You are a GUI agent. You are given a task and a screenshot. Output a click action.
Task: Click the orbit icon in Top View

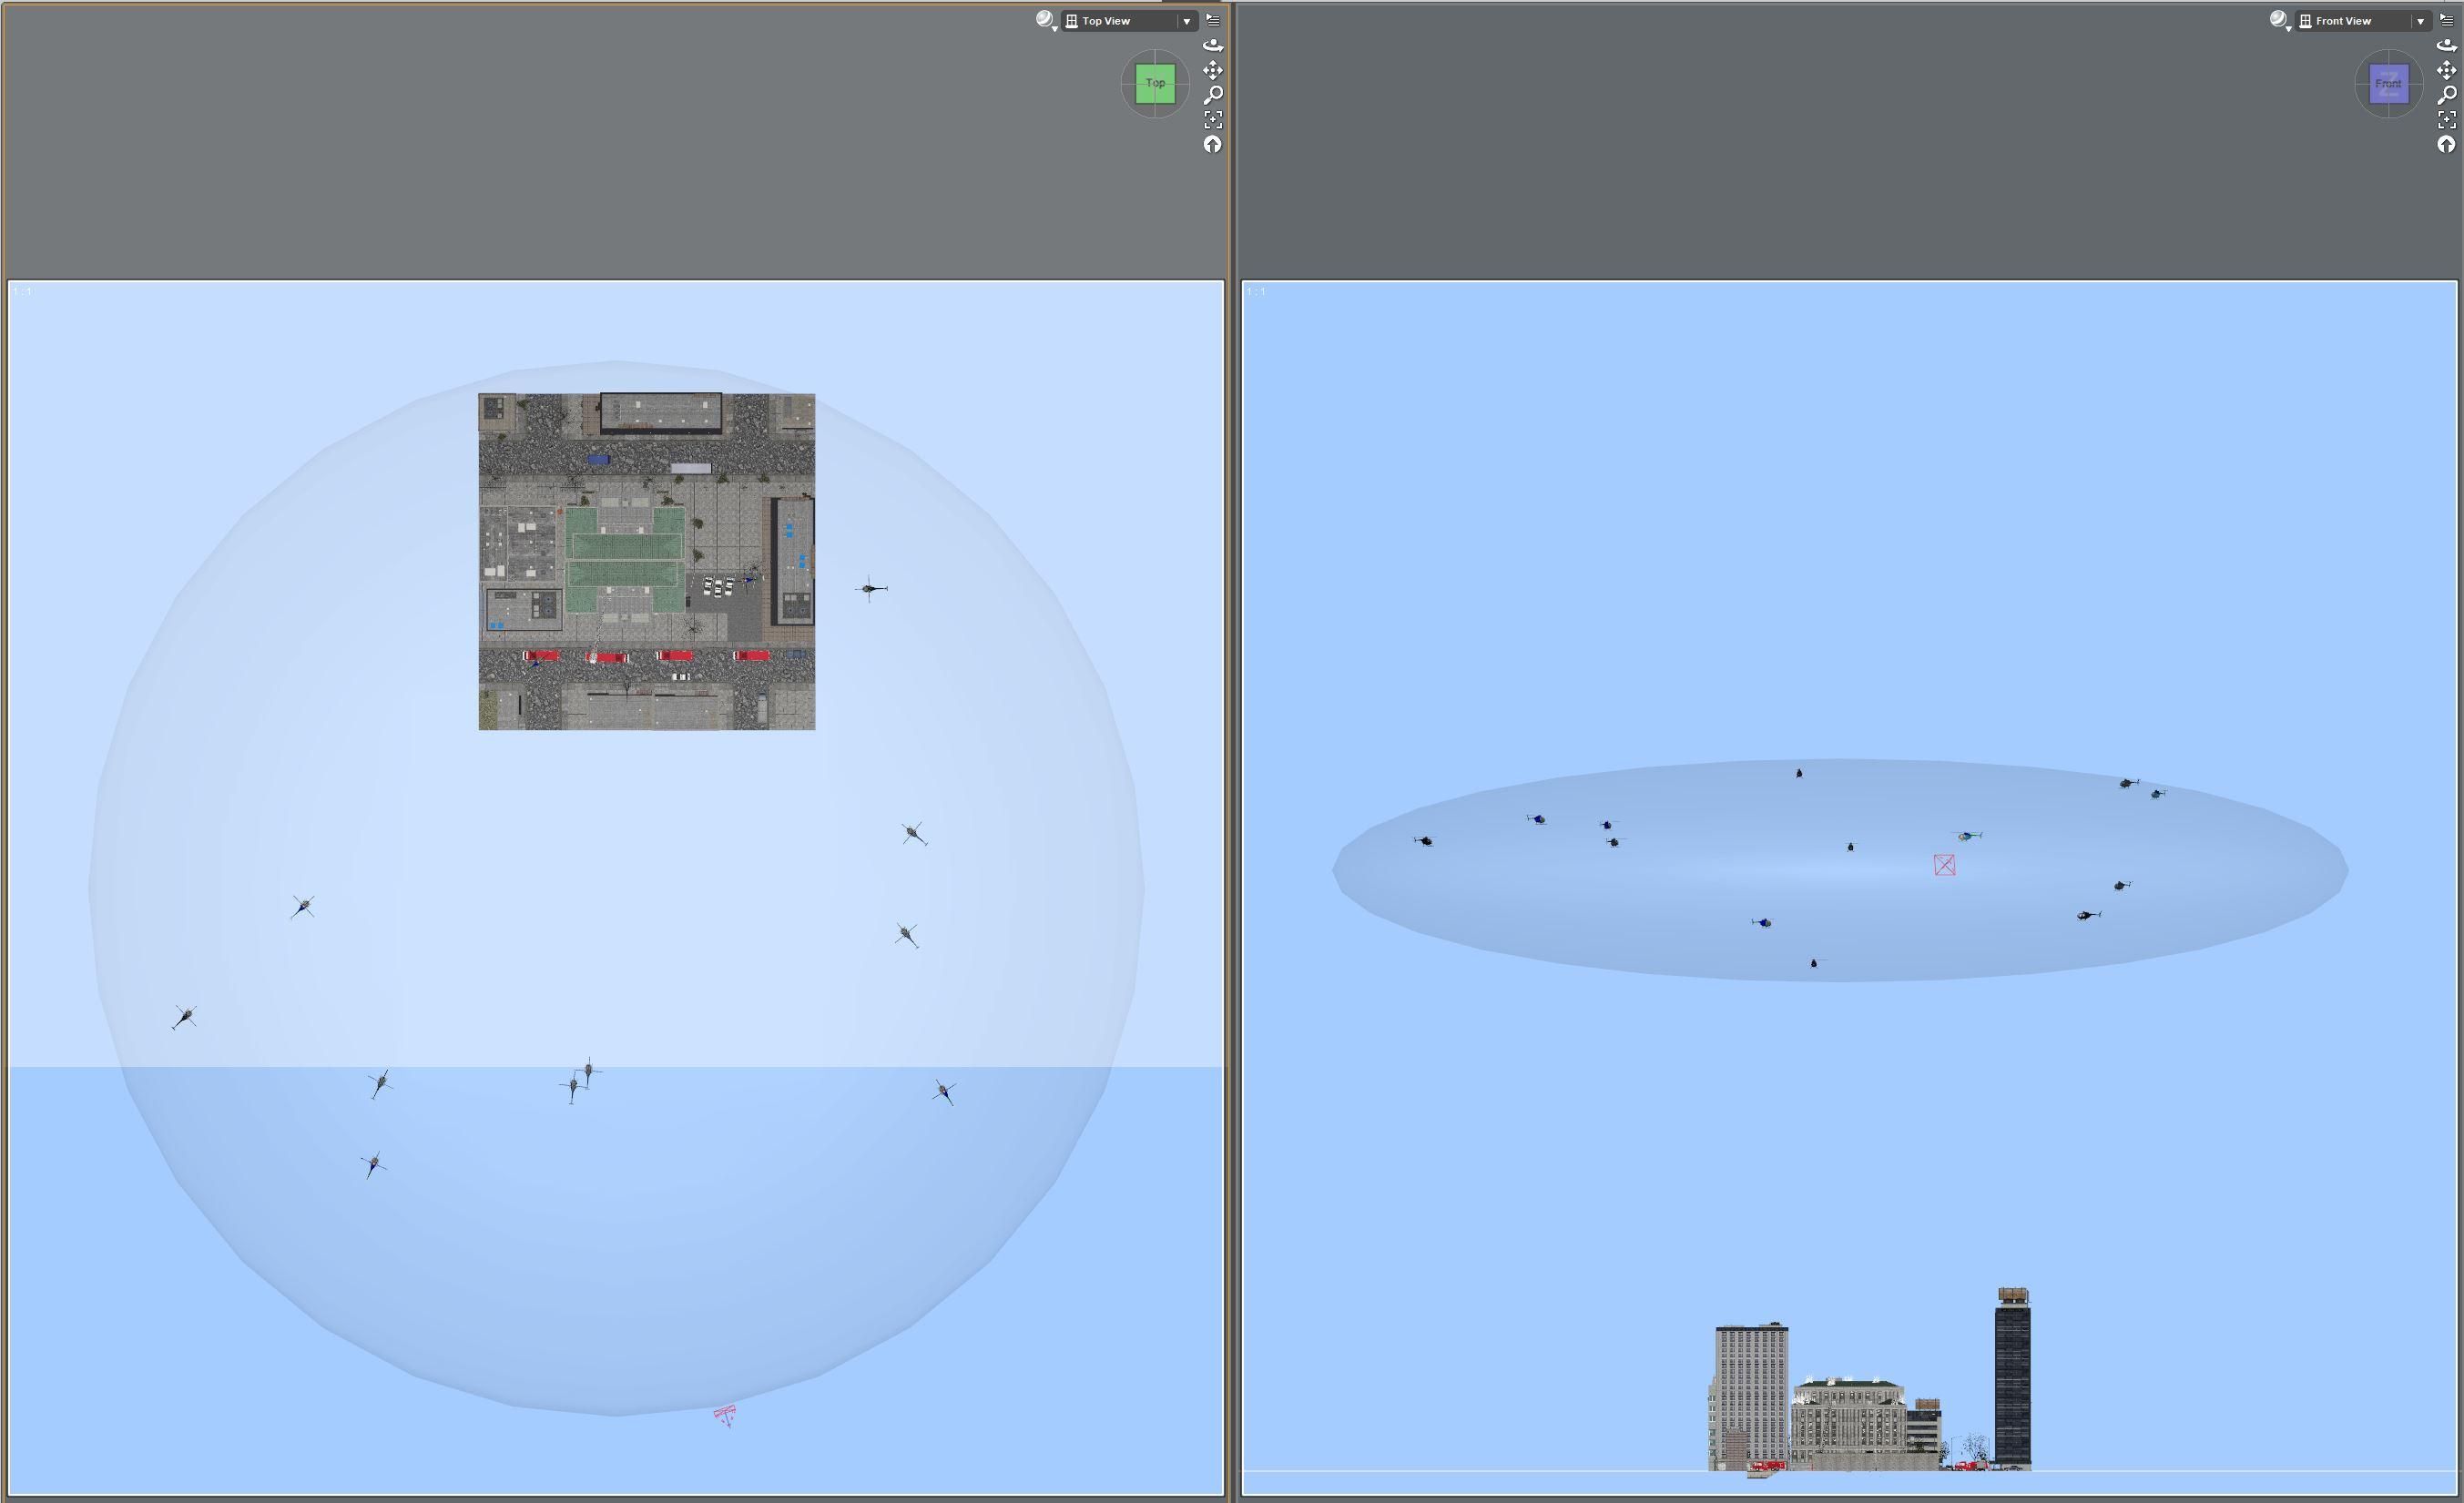1212,45
